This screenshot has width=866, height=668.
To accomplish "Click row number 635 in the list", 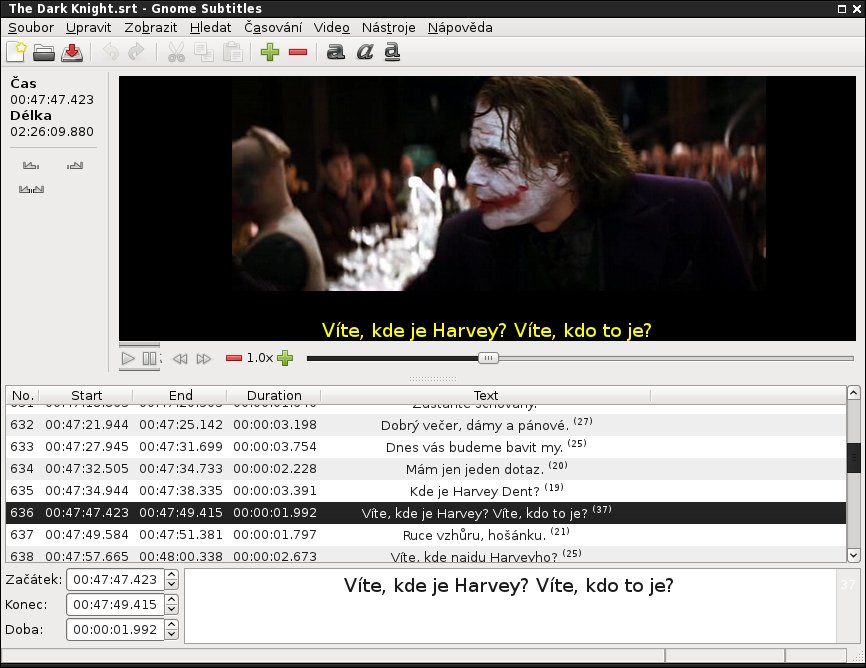I will [22, 491].
